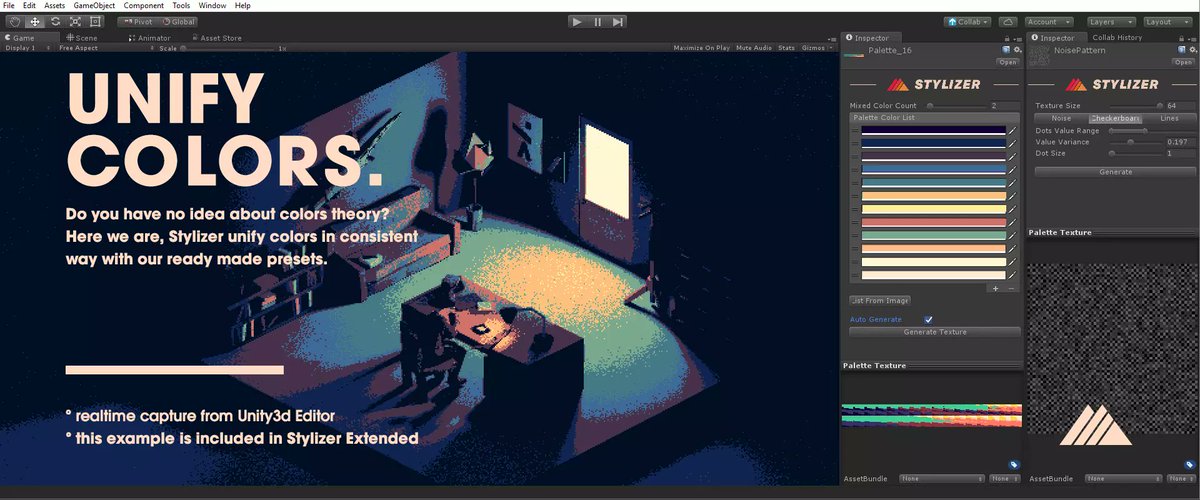Viewport: 1200px width, 500px height.
Task: Open the Account dropdown
Action: point(1049,21)
